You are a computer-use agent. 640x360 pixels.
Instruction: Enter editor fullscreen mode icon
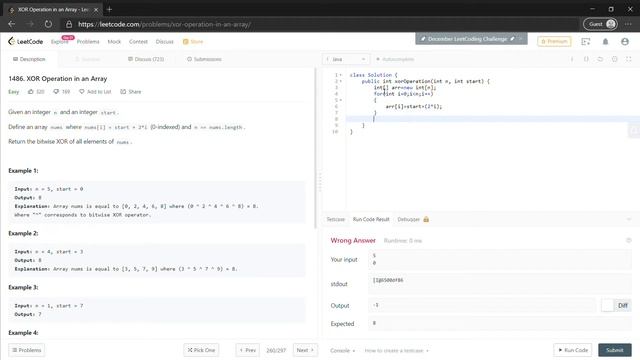(629, 59)
